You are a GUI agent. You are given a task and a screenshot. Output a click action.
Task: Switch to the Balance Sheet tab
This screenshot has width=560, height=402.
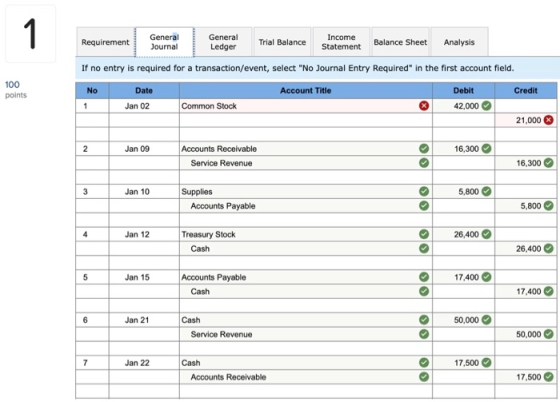pyautogui.click(x=400, y=42)
